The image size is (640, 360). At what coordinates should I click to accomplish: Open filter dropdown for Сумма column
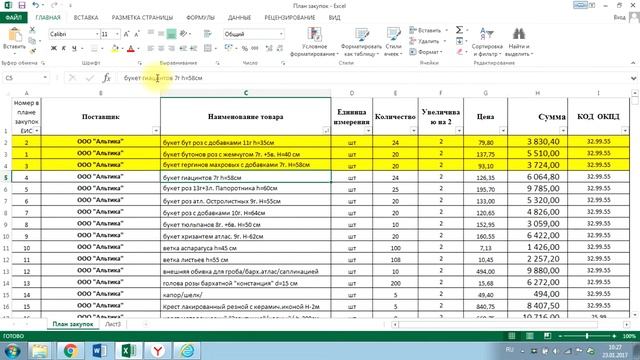point(562,131)
